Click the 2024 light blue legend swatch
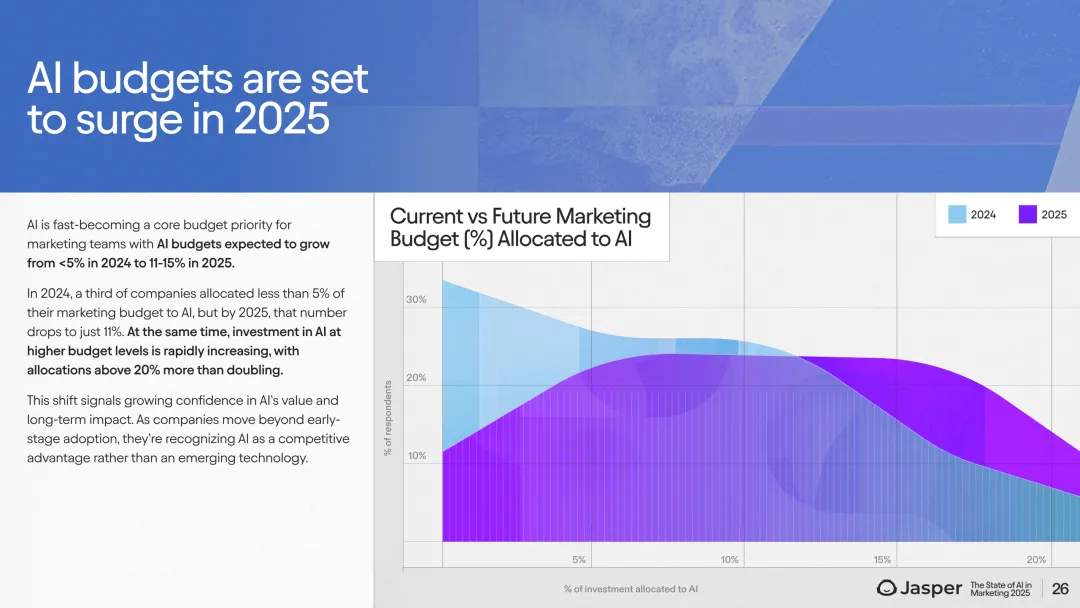Image resolution: width=1080 pixels, height=608 pixels. coord(957,214)
